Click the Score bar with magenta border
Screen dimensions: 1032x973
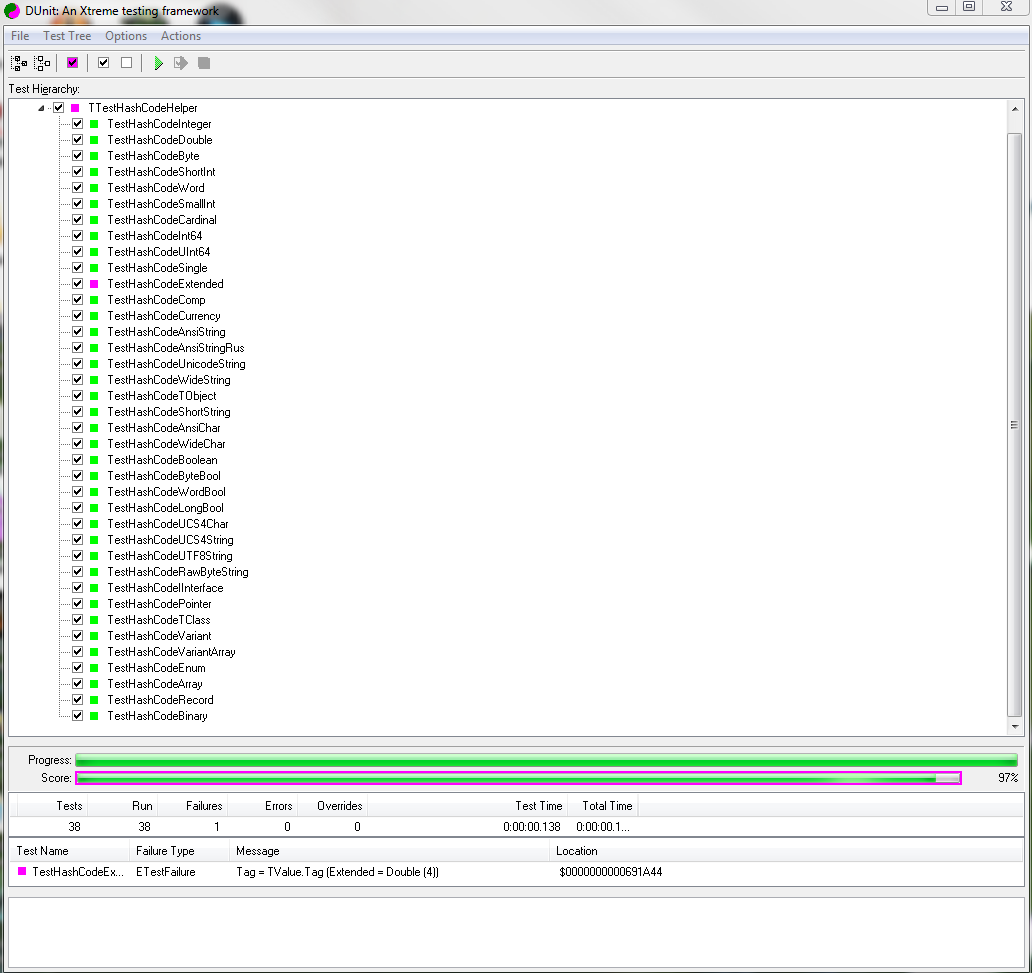518,778
